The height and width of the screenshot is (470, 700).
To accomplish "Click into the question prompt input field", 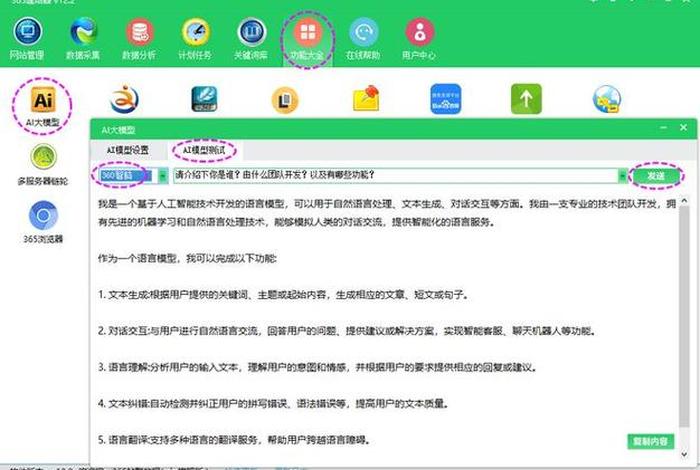I will [396, 176].
